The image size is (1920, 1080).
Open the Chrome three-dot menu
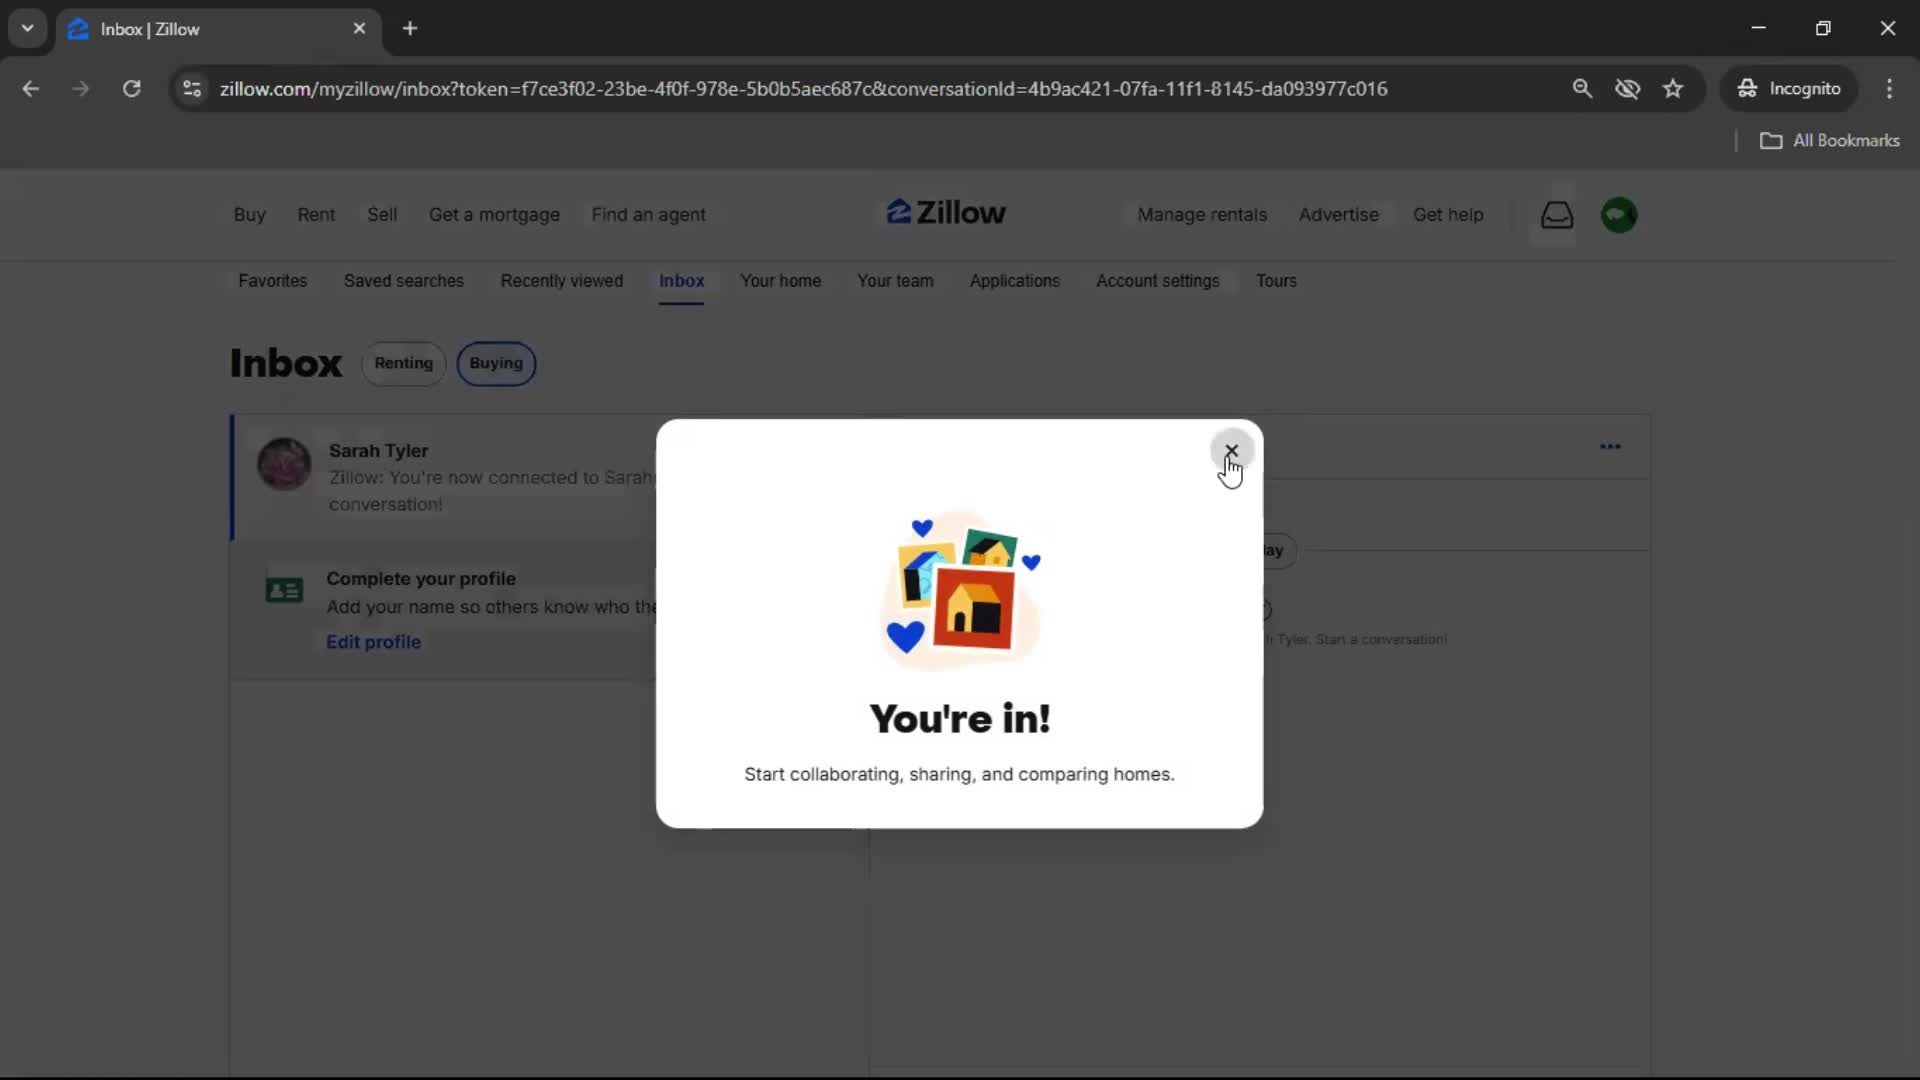coord(1890,88)
